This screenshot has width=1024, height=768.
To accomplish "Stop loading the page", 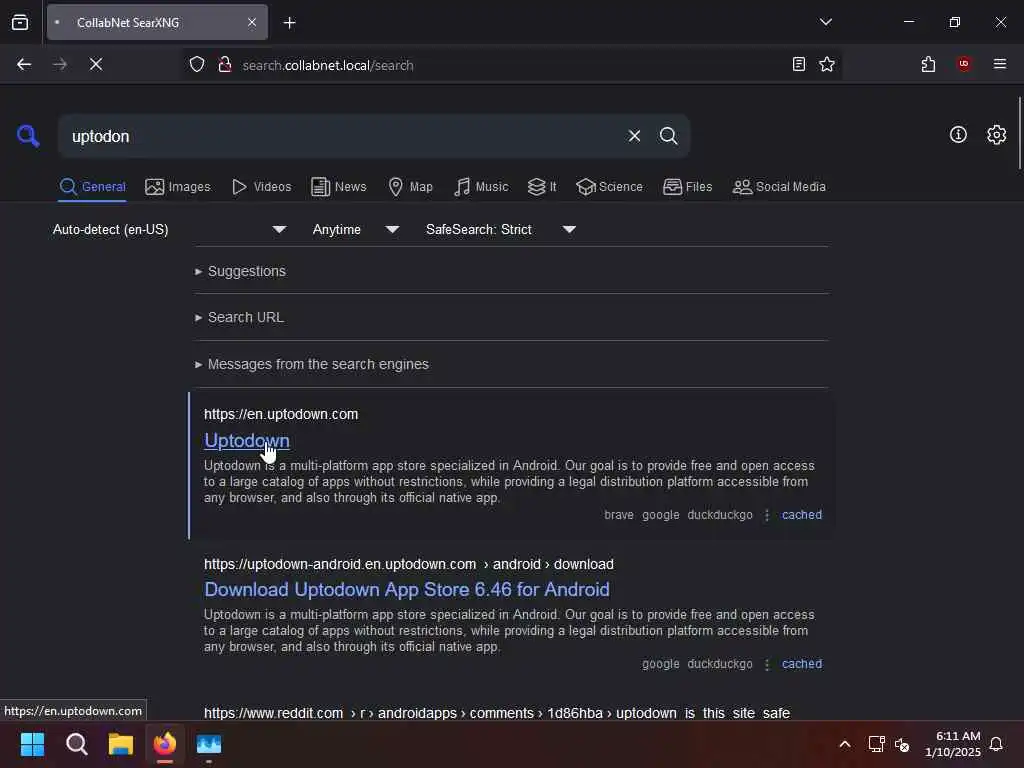I will click(x=96, y=64).
